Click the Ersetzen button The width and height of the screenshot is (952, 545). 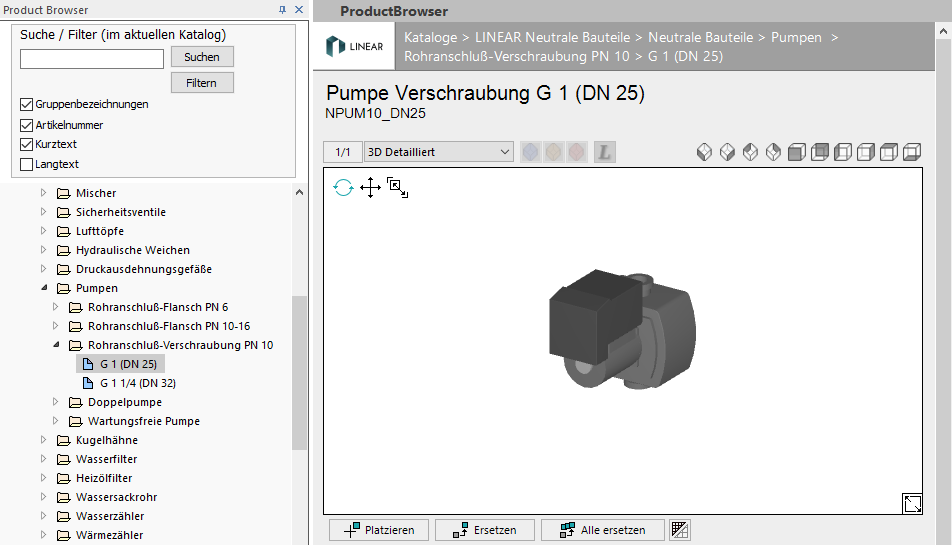pyautogui.click(x=484, y=530)
